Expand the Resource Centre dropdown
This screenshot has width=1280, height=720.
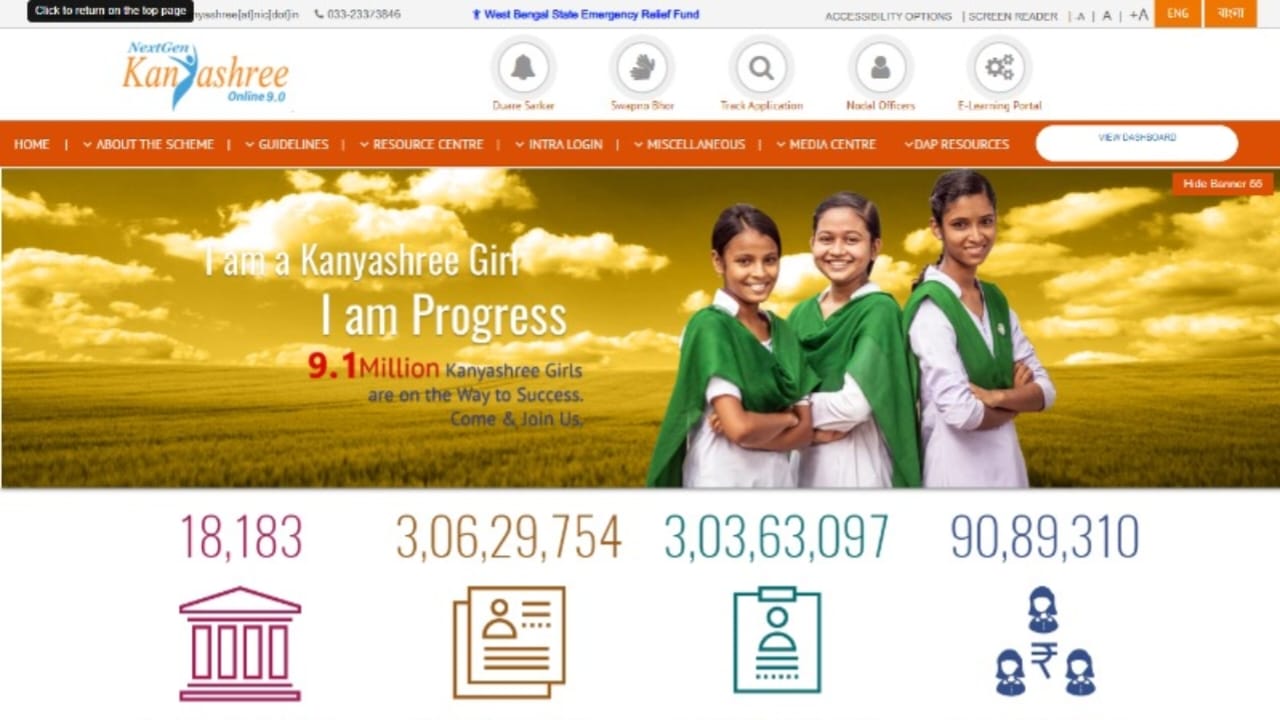click(421, 144)
